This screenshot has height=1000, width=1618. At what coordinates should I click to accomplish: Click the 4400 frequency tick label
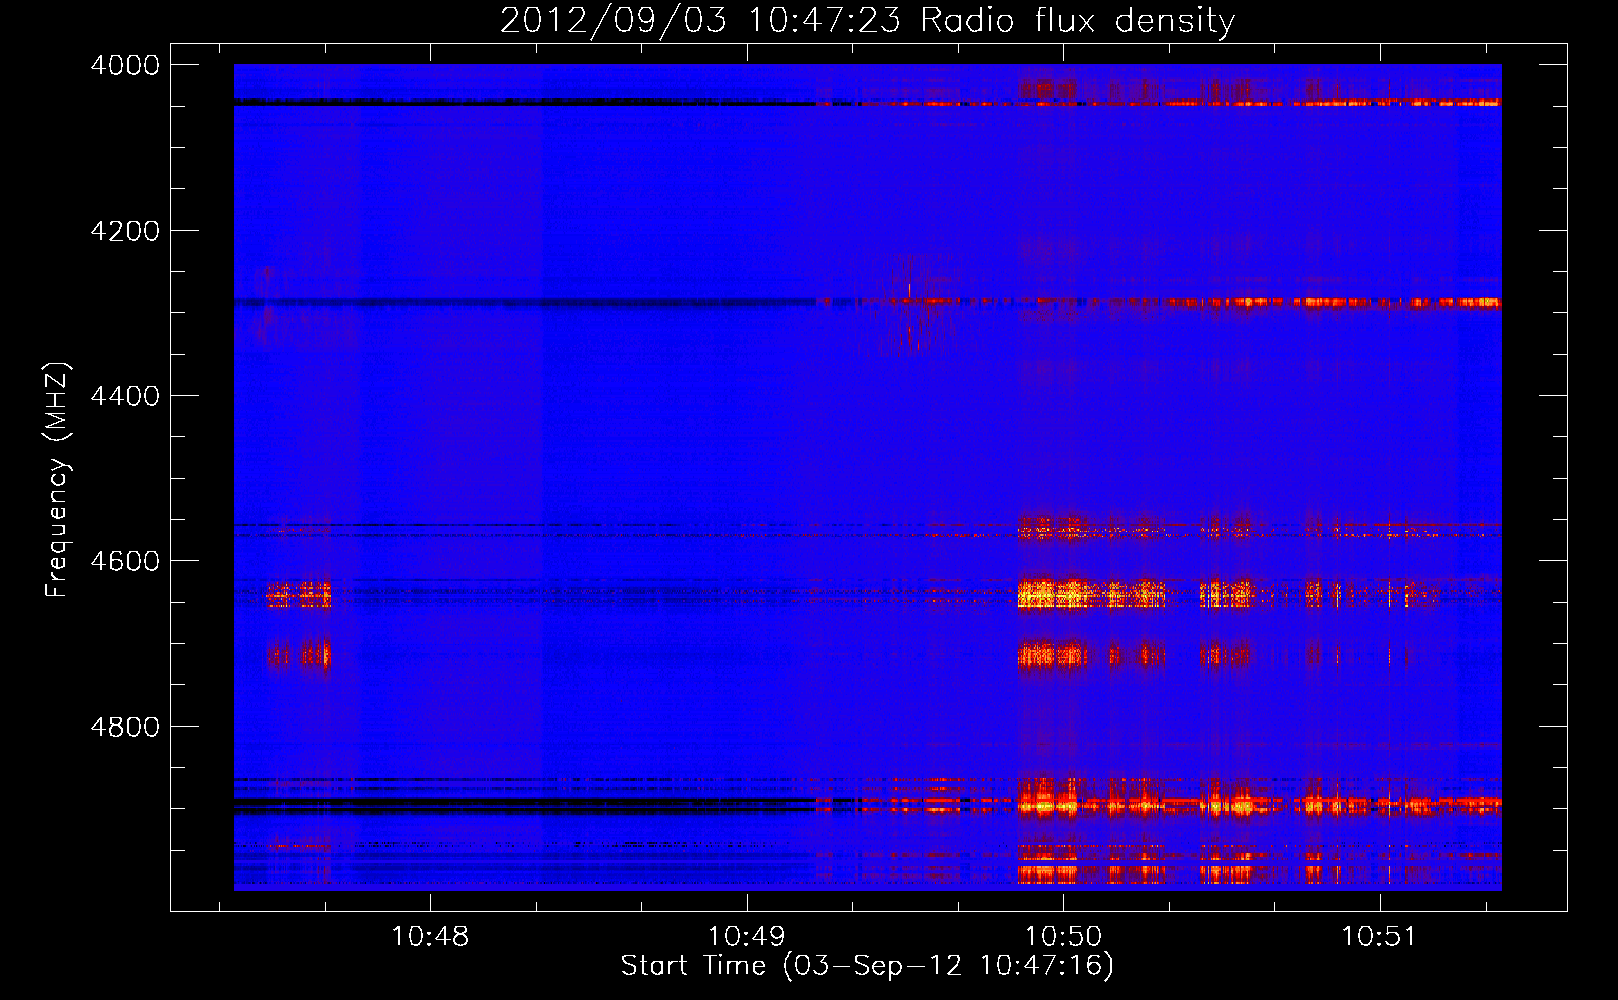click(125, 396)
